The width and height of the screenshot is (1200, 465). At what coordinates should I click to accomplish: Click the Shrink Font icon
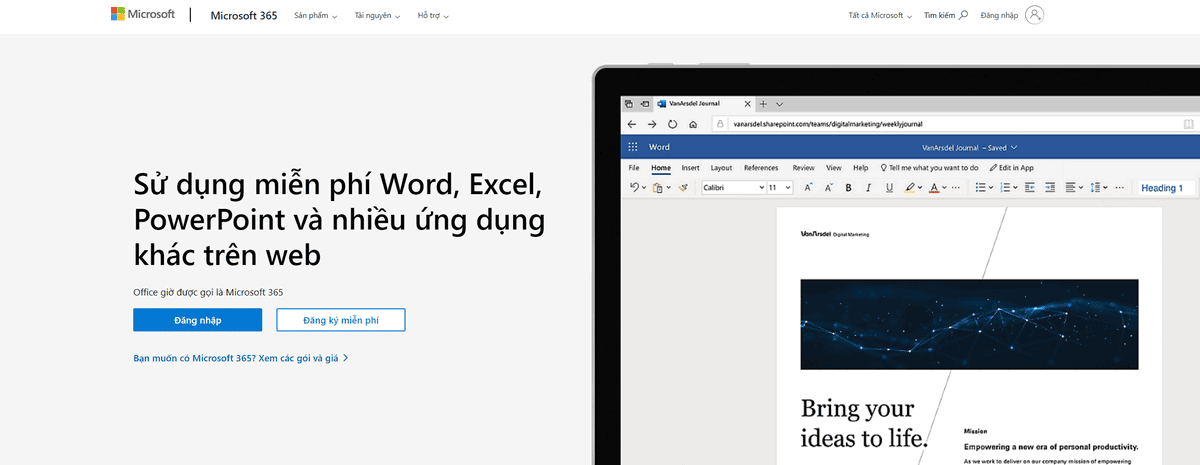pyautogui.click(x=829, y=187)
